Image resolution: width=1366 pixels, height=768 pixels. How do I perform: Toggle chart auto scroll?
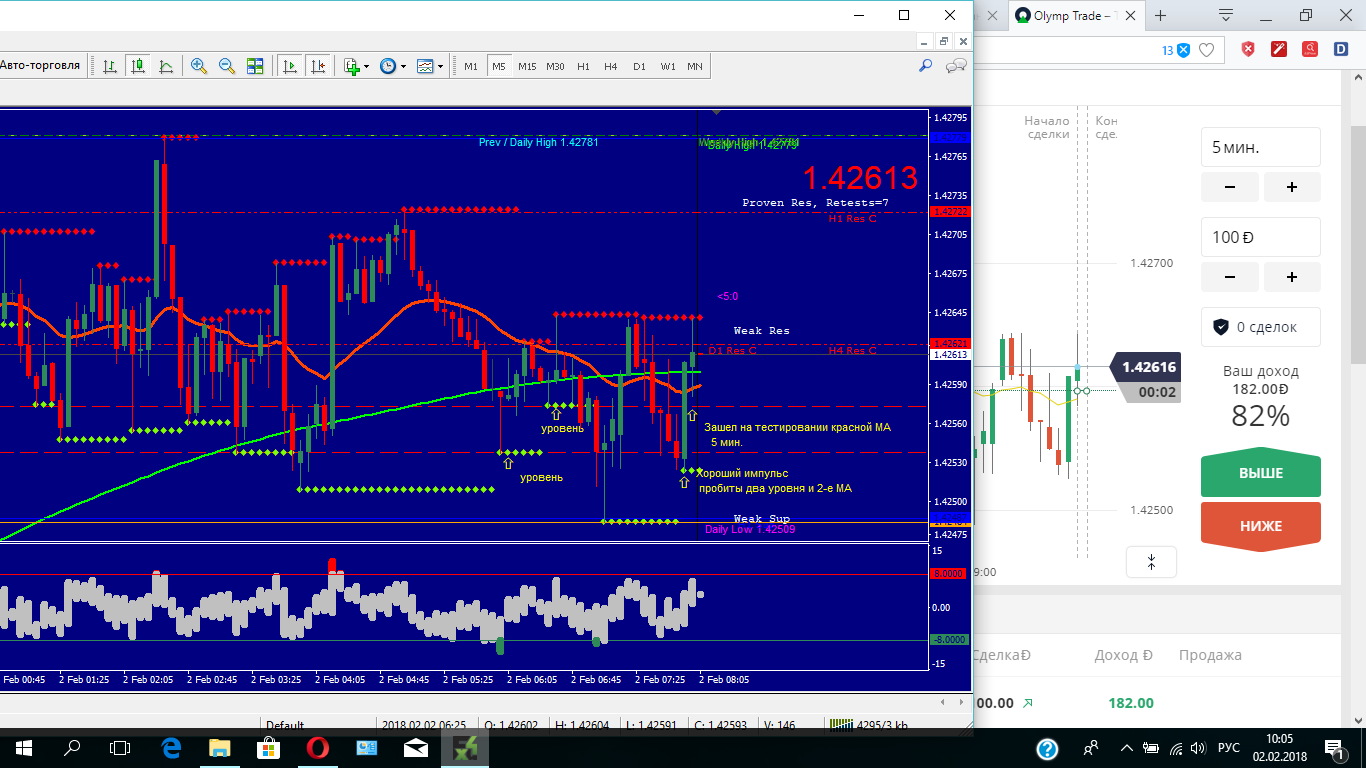click(x=289, y=66)
